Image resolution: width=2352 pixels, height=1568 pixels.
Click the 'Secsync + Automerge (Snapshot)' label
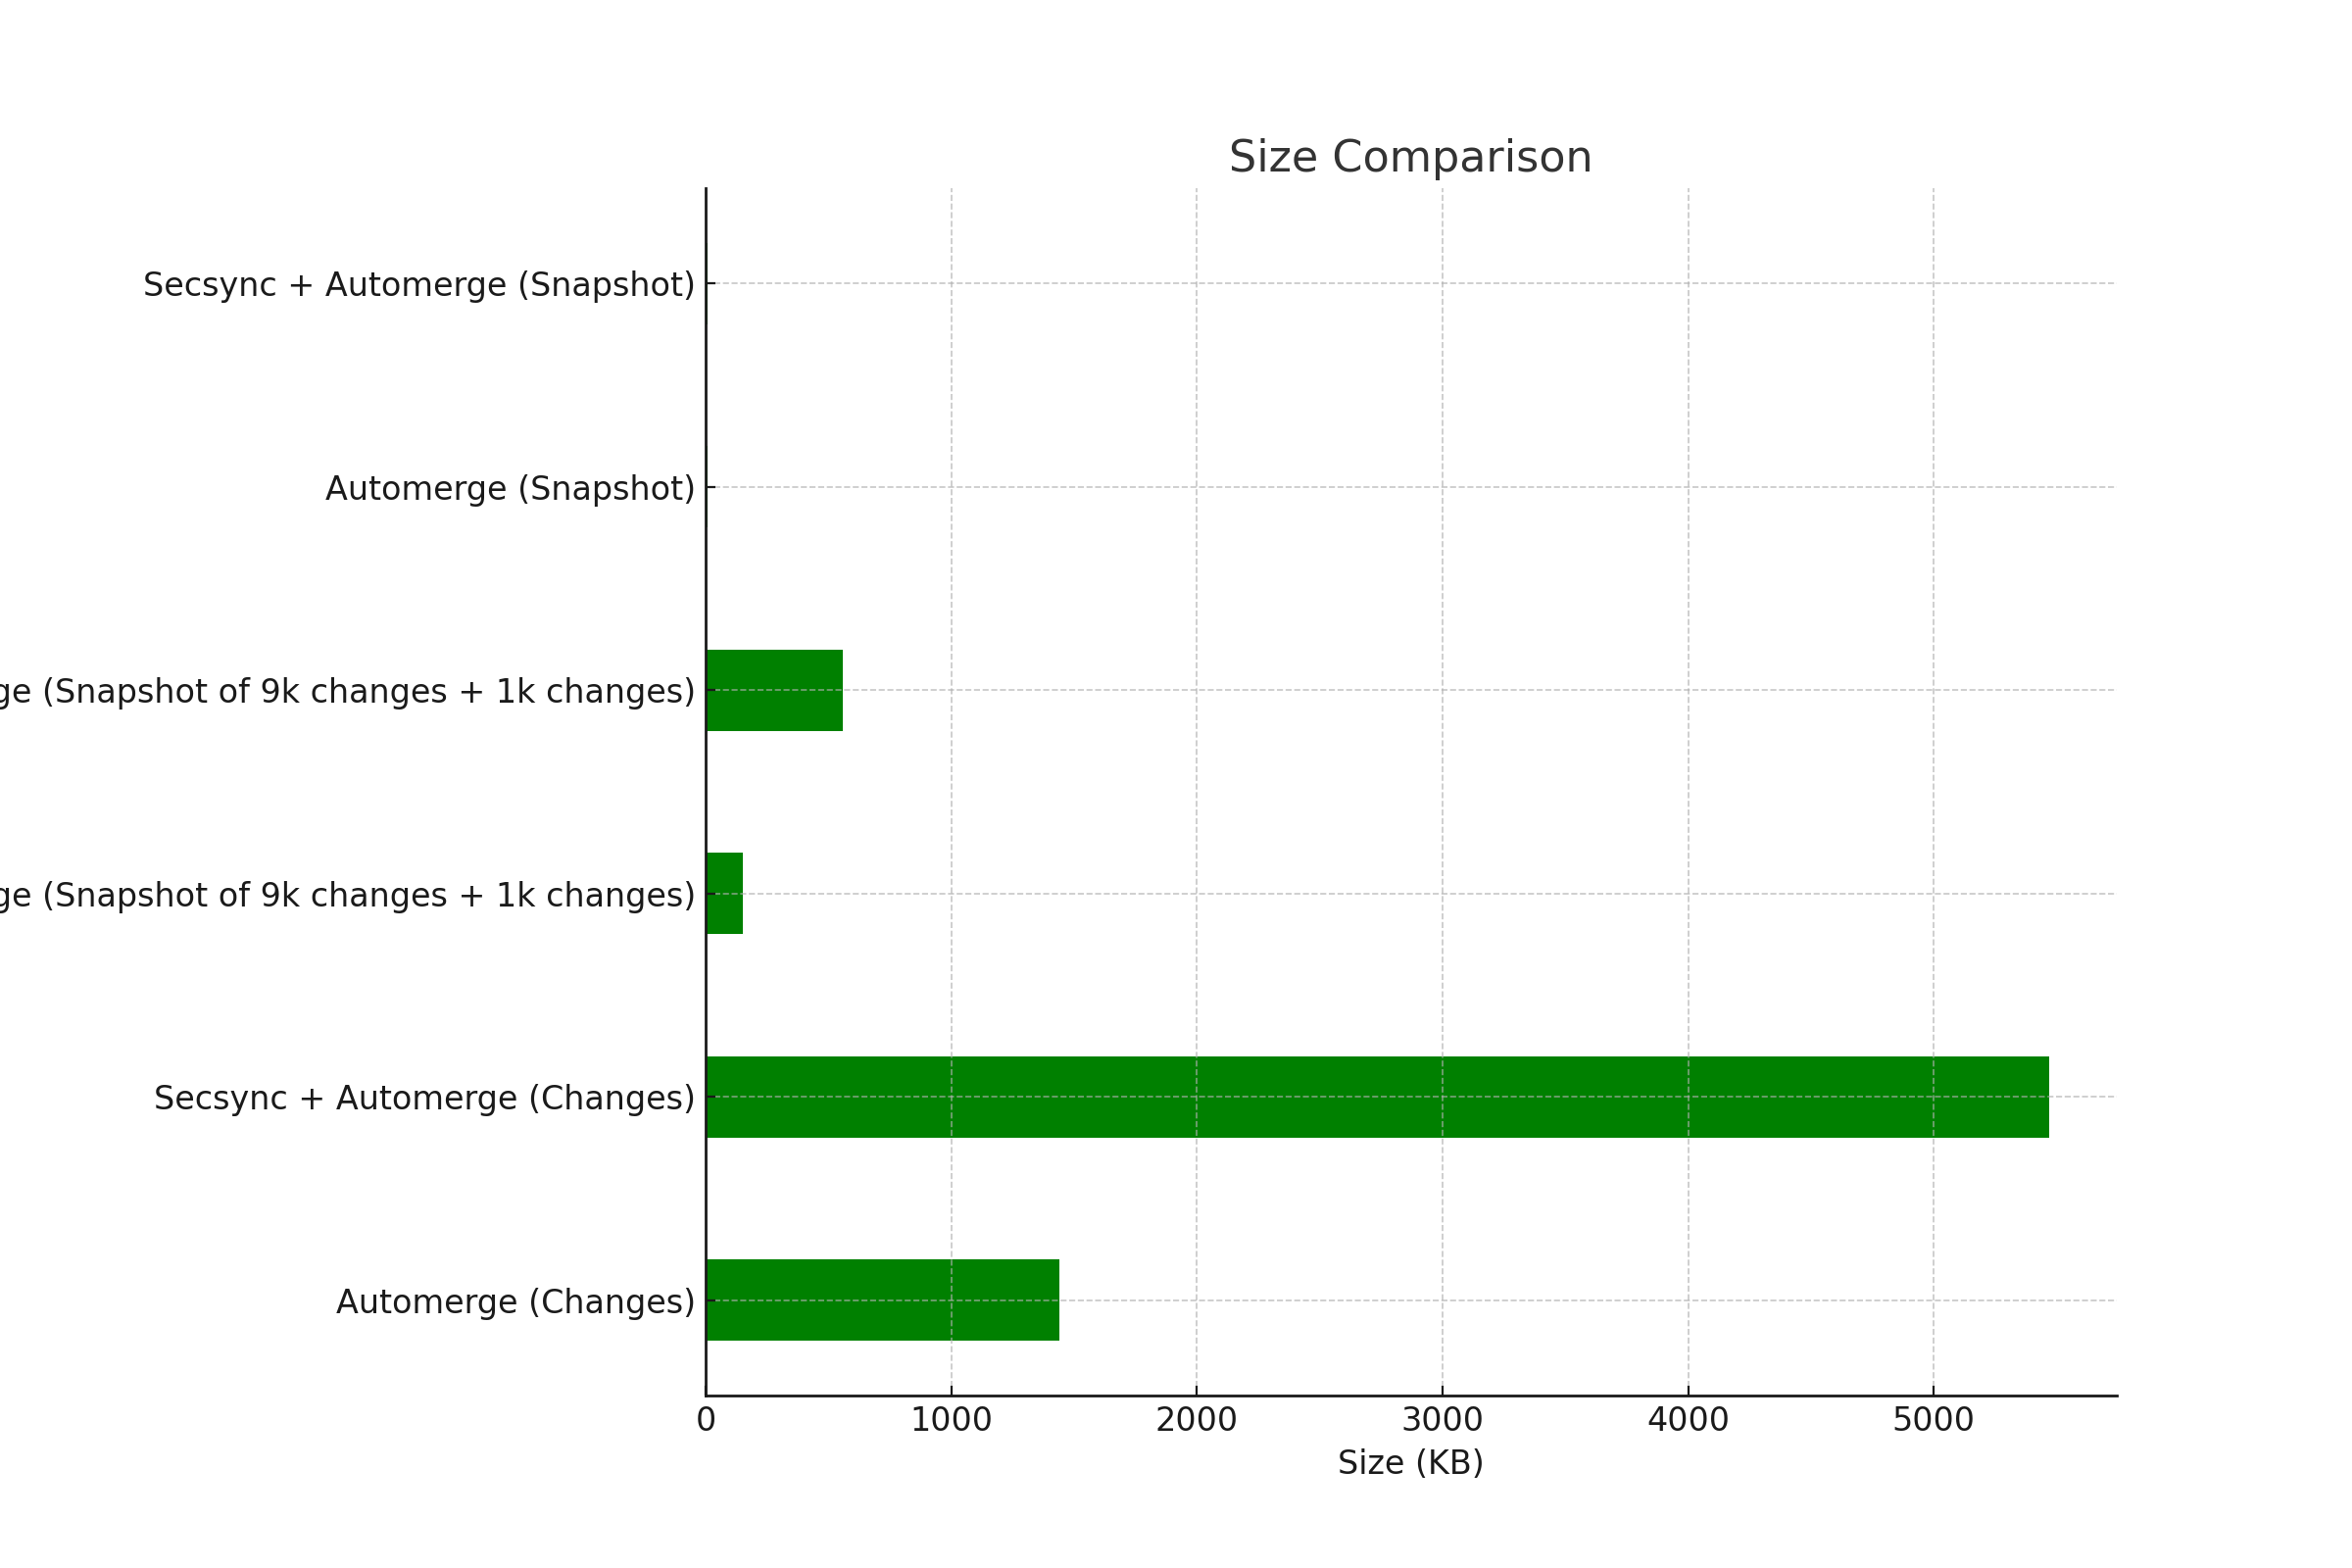tap(419, 285)
